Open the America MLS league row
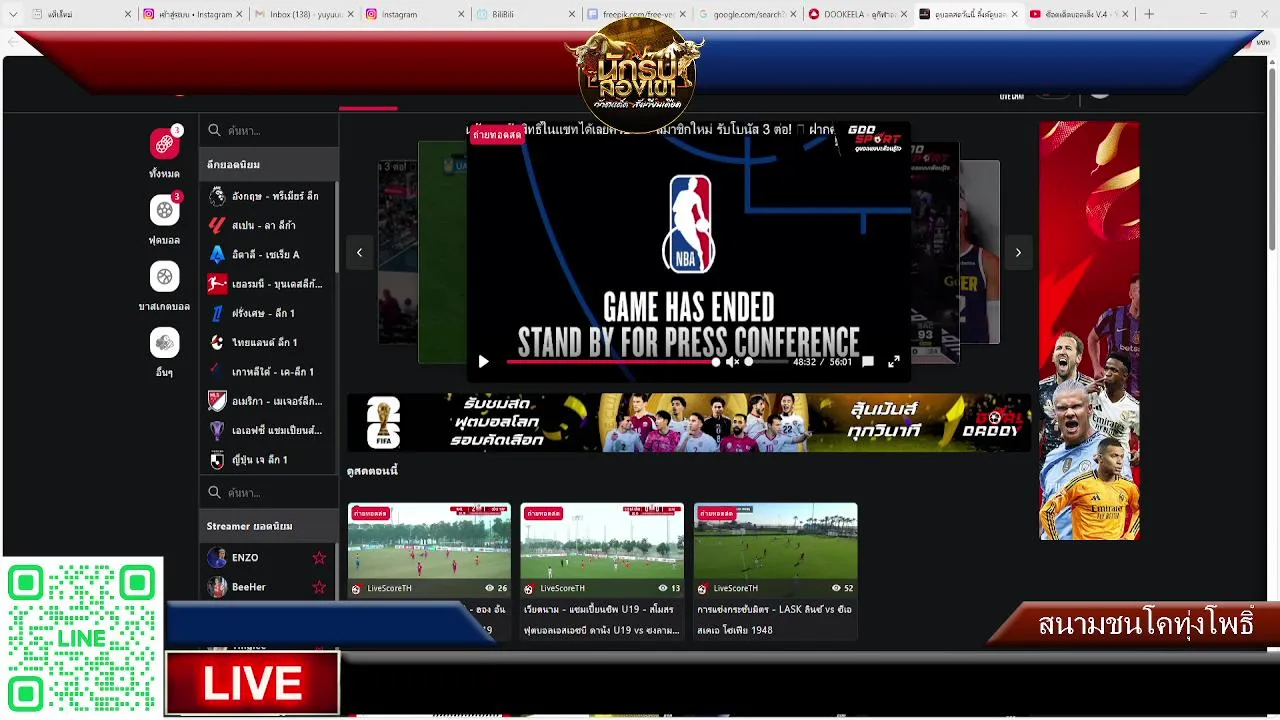This screenshot has height=720, width=1280. [268, 401]
